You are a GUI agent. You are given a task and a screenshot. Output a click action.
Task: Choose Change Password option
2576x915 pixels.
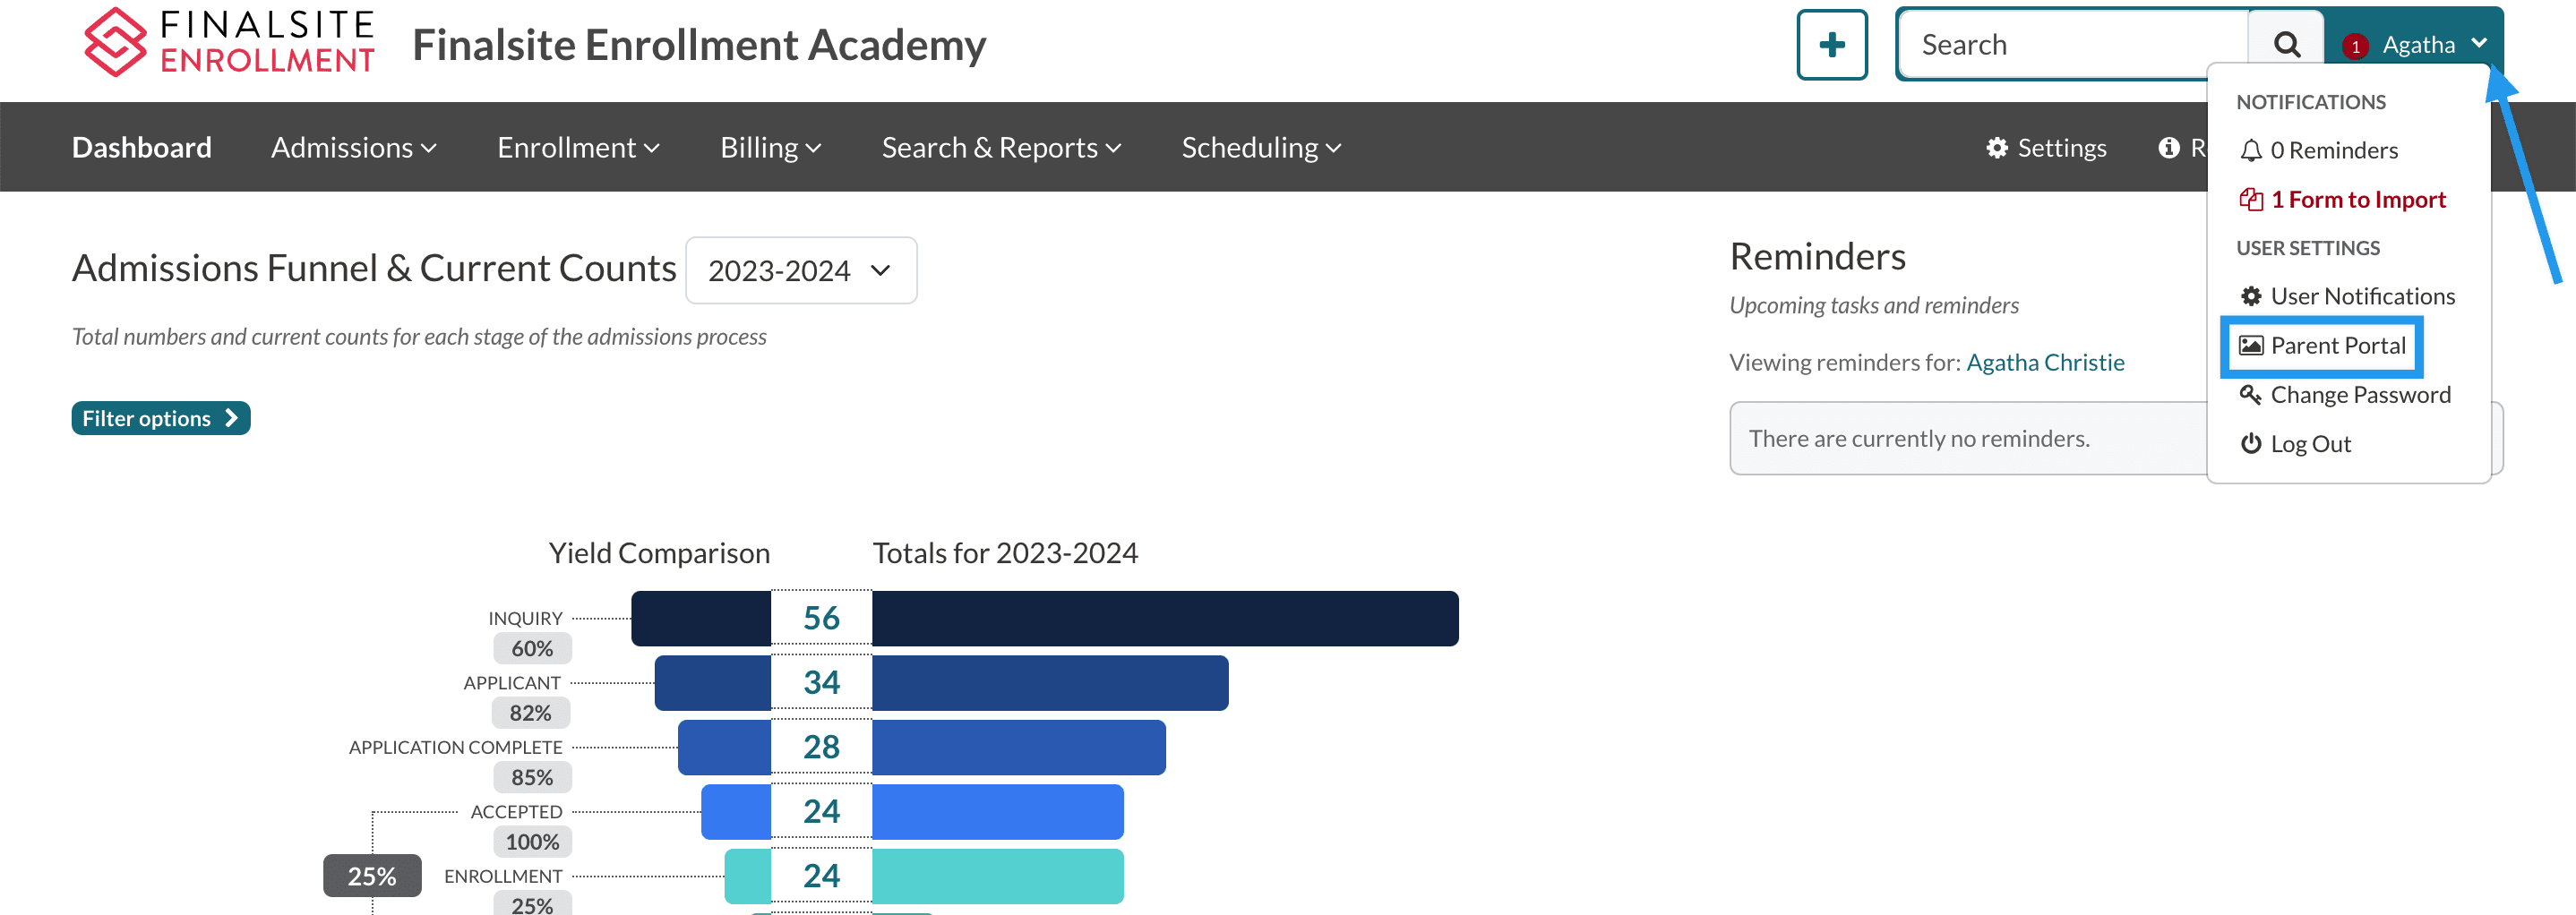point(2345,395)
